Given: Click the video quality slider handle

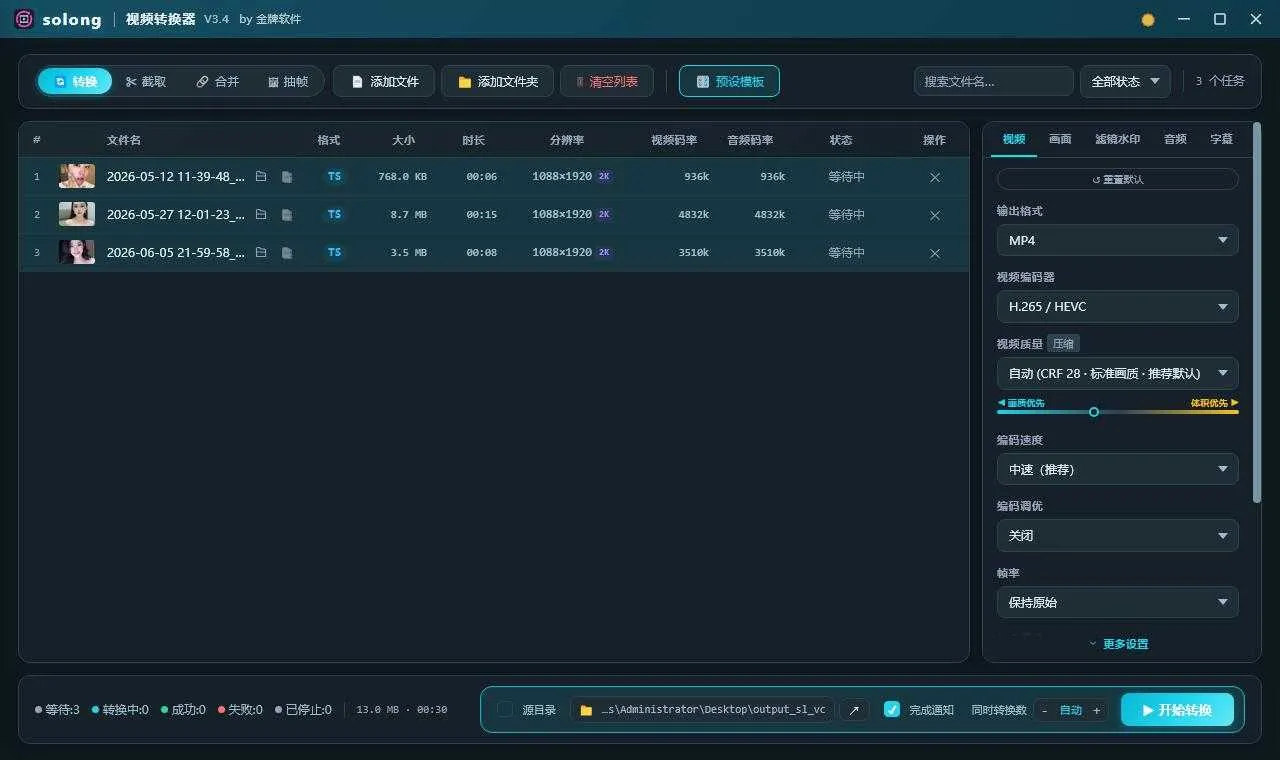Looking at the screenshot, I should (1094, 412).
